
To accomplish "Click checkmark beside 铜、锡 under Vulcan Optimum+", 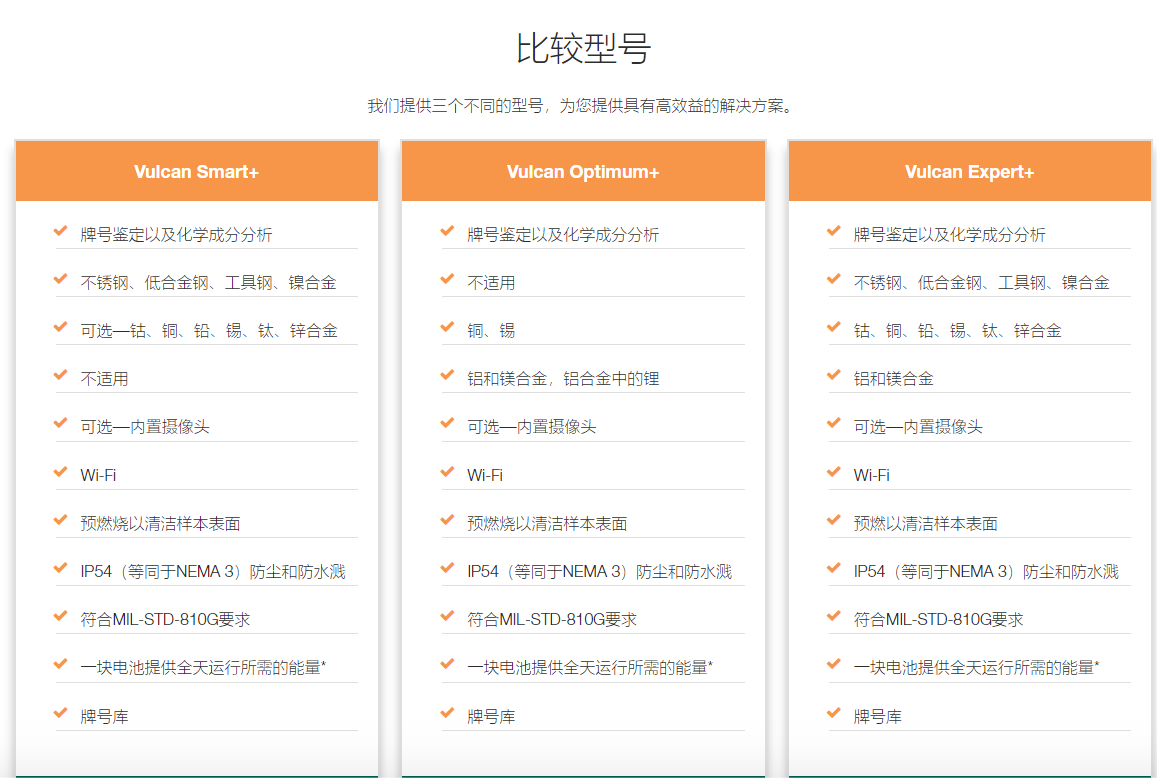I will click(447, 328).
